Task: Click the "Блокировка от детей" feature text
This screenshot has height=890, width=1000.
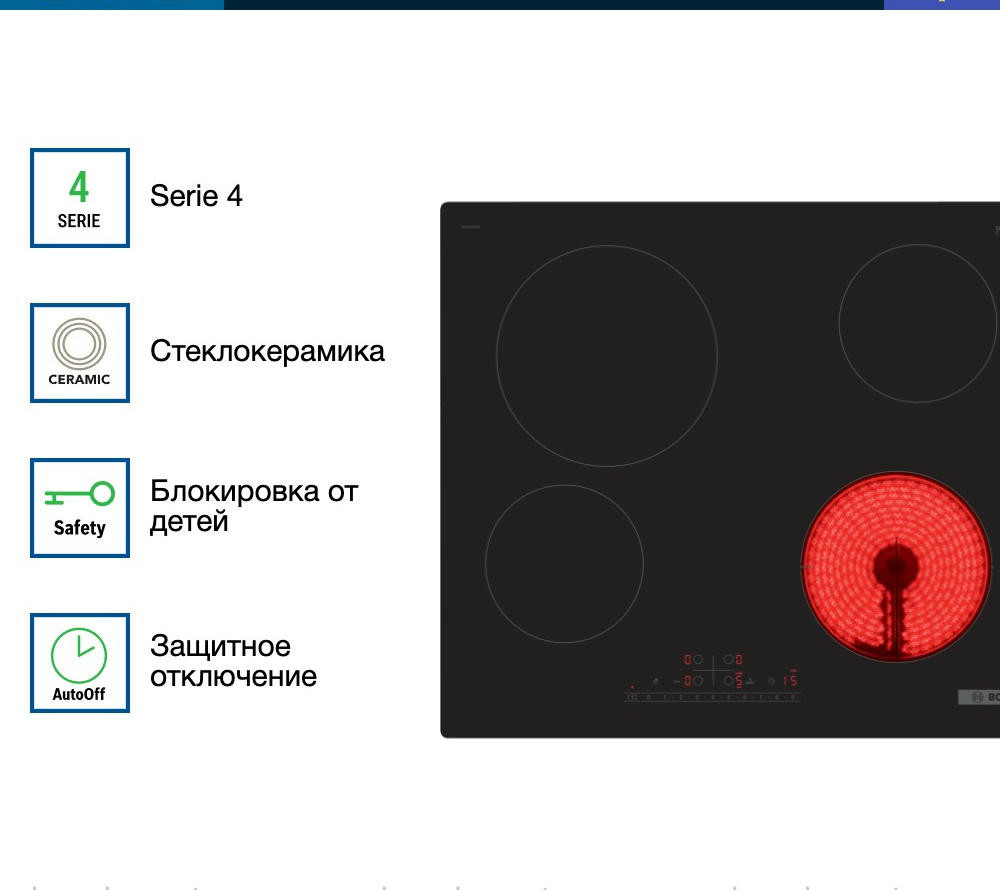Action: tap(253, 506)
